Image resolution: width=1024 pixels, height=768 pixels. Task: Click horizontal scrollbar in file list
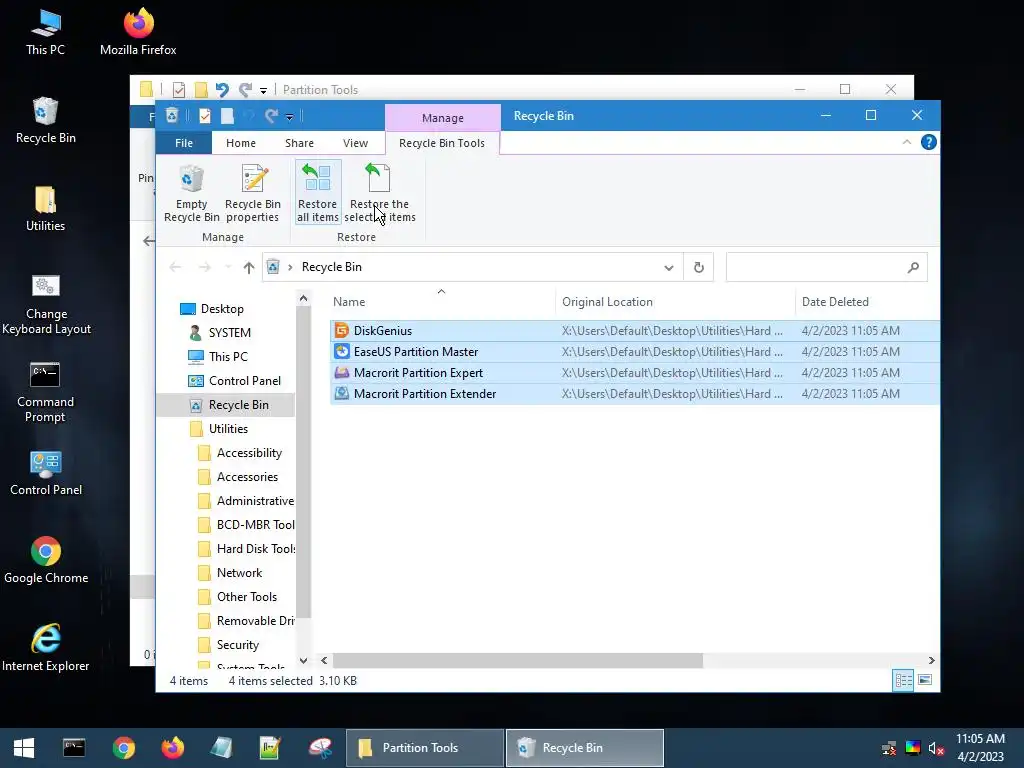517,660
